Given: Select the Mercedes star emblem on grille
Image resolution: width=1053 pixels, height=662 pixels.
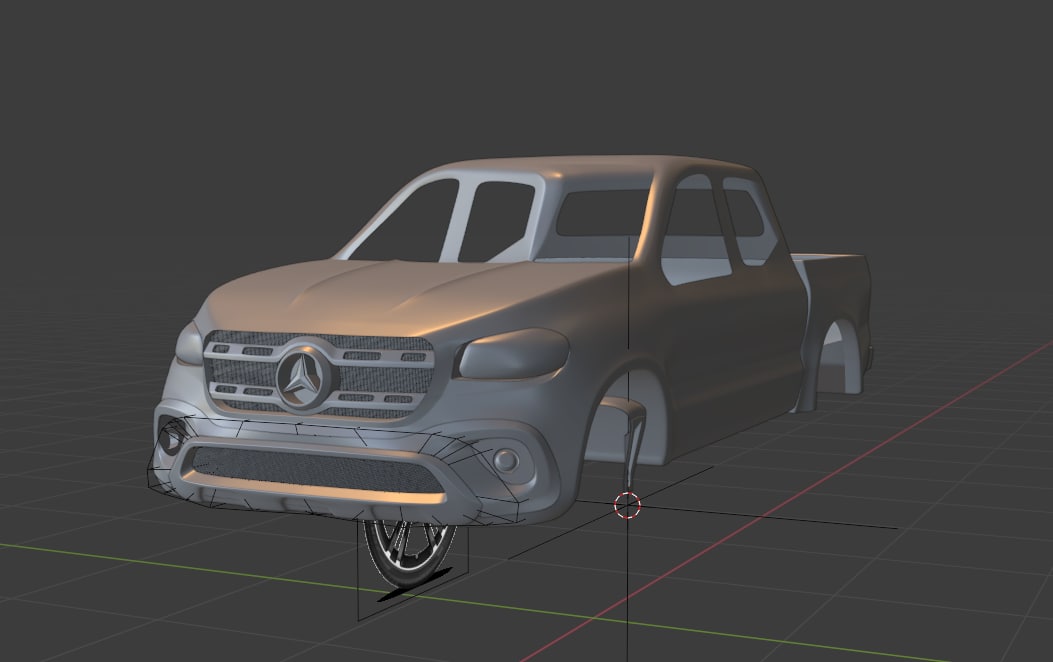Looking at the screenshot, I should pos(304,377).
